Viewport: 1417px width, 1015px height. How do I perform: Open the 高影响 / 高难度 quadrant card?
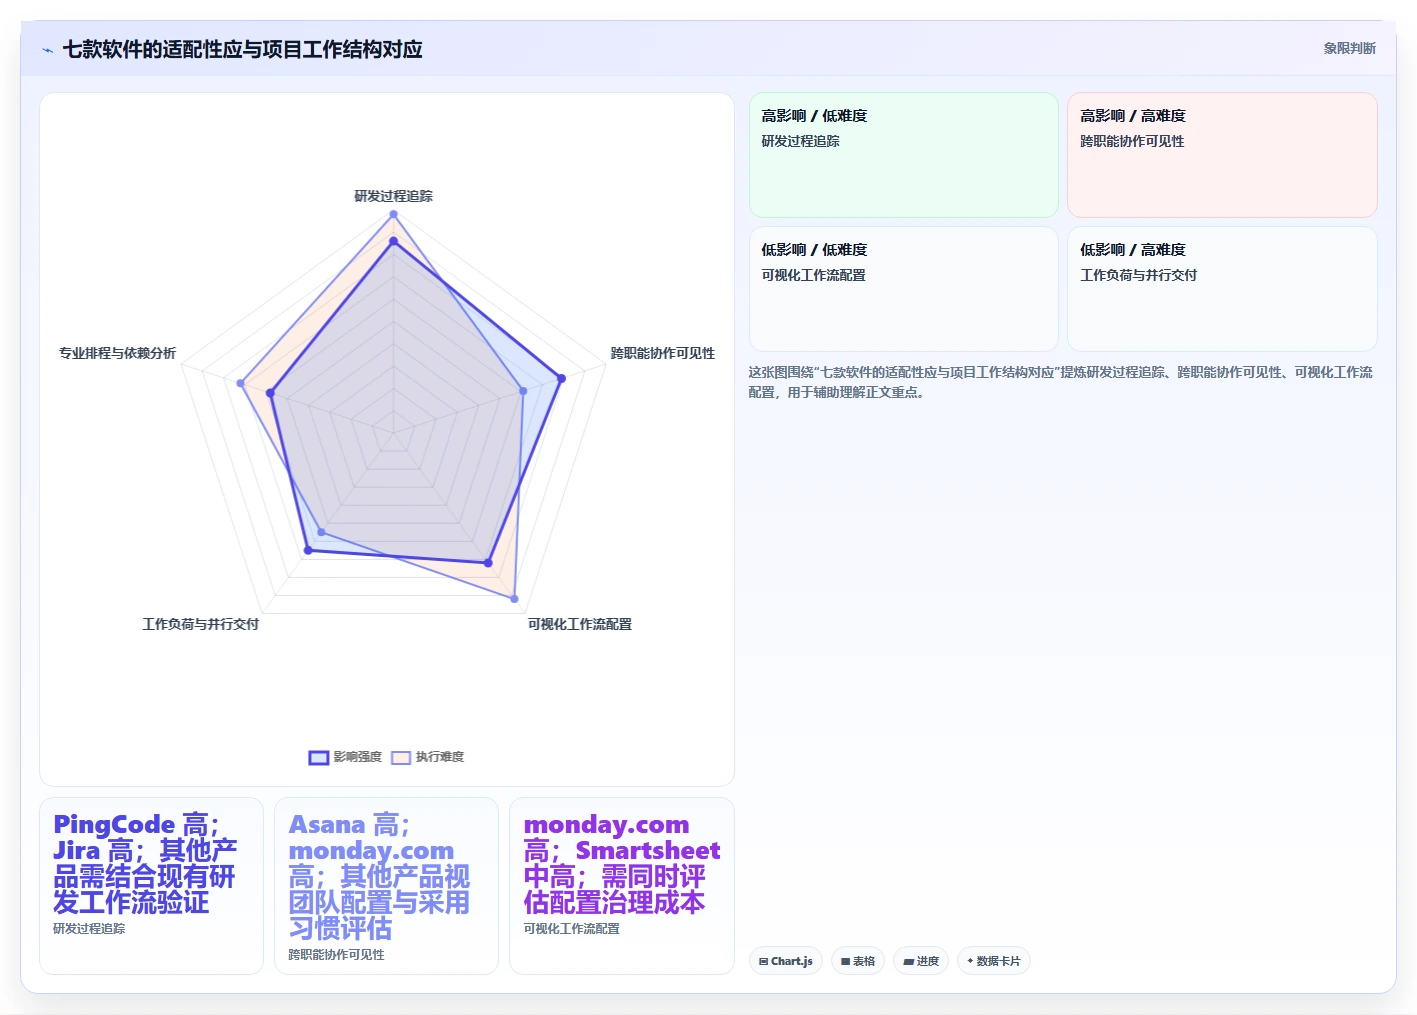tap(1222, 155)
